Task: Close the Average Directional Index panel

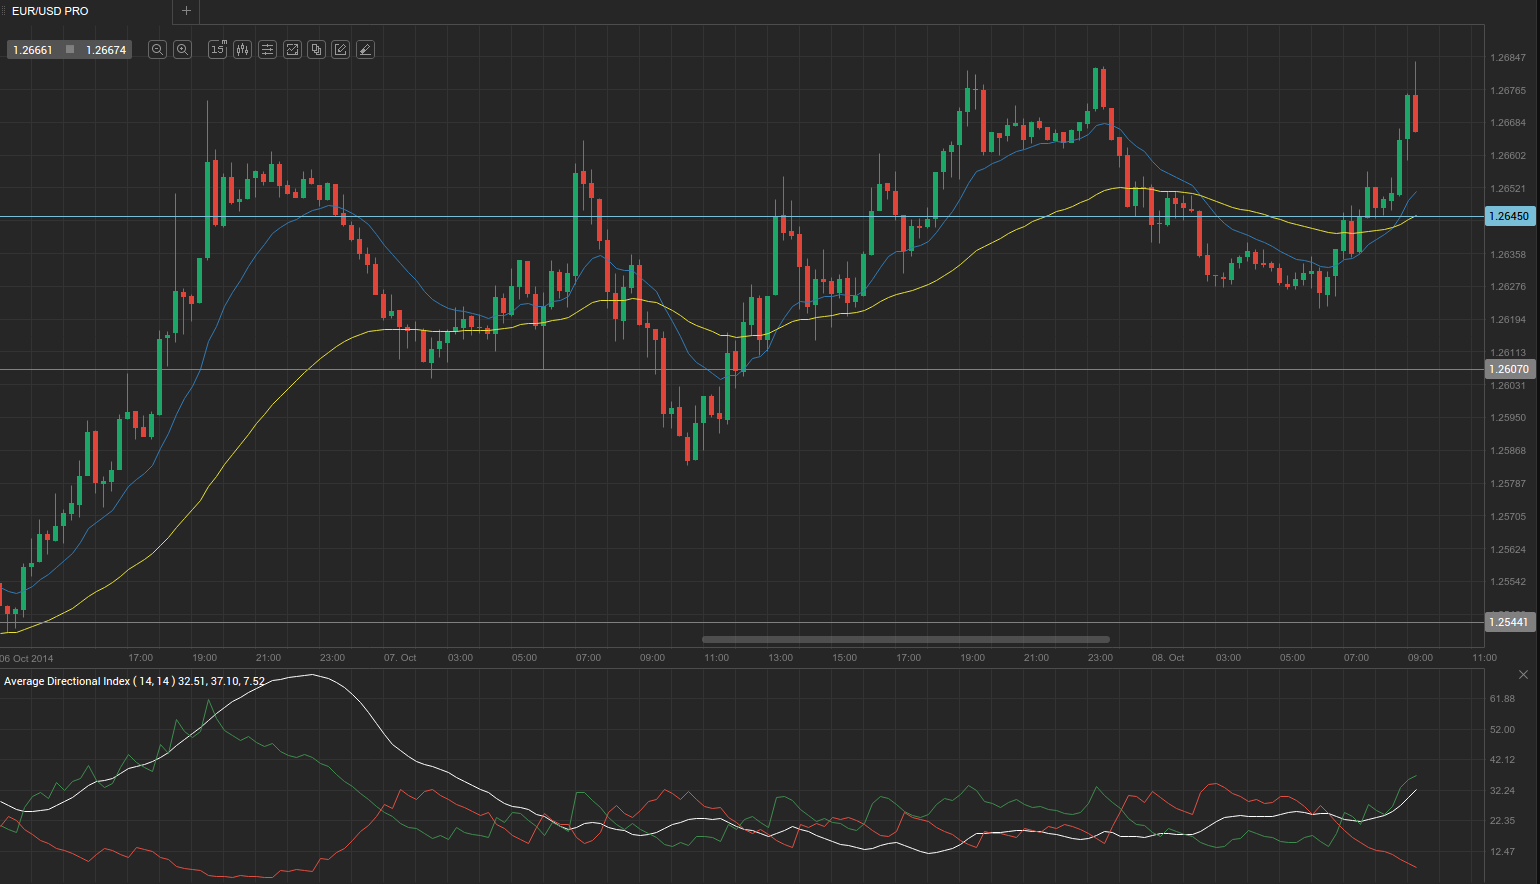Action: pyautogui.click(x=1523, y=675)
